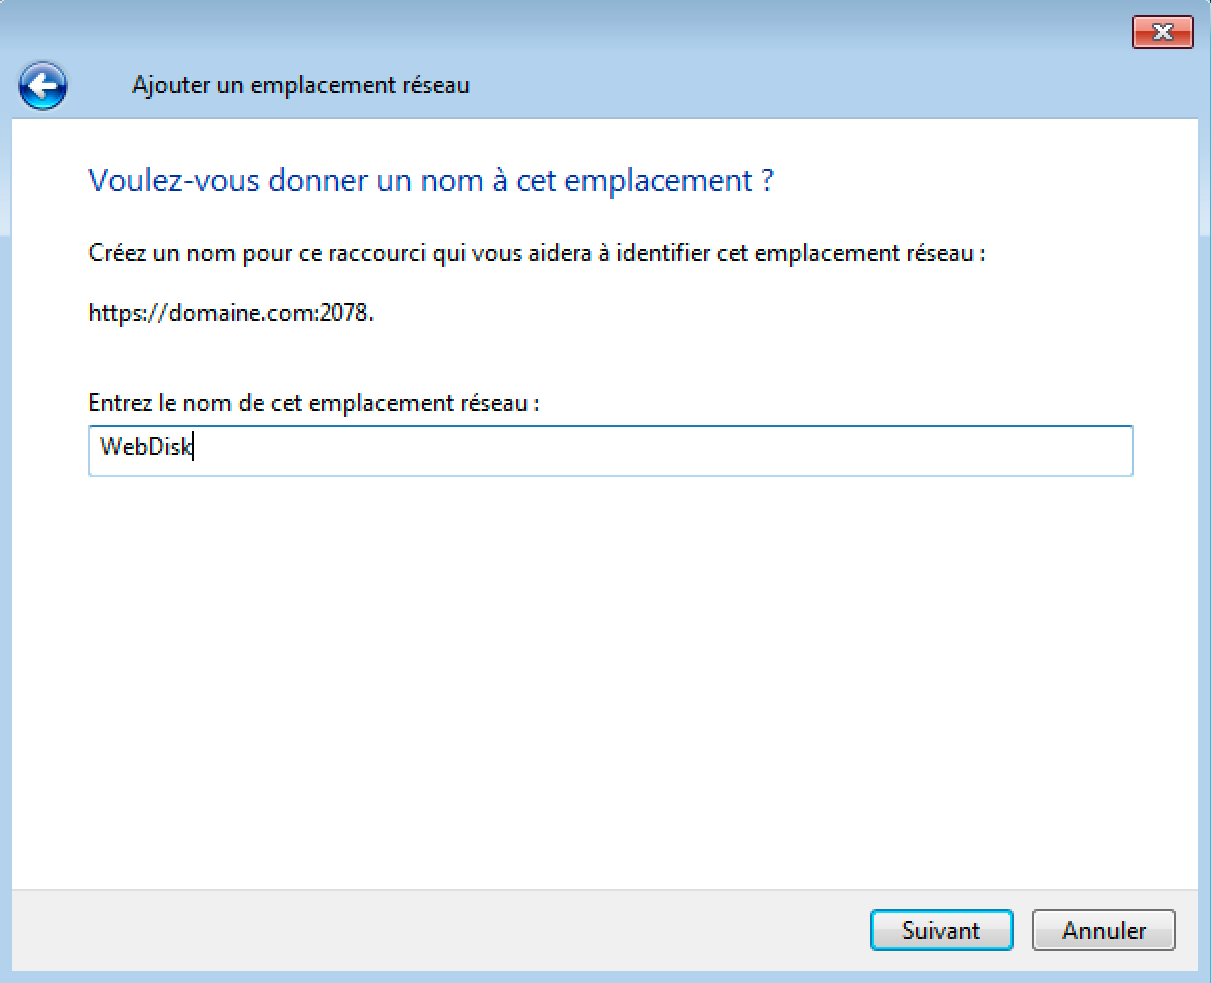Click the 'Ajouter un emplacement réseau' title
1211x983 pixels.
click(x=301, y=85)
